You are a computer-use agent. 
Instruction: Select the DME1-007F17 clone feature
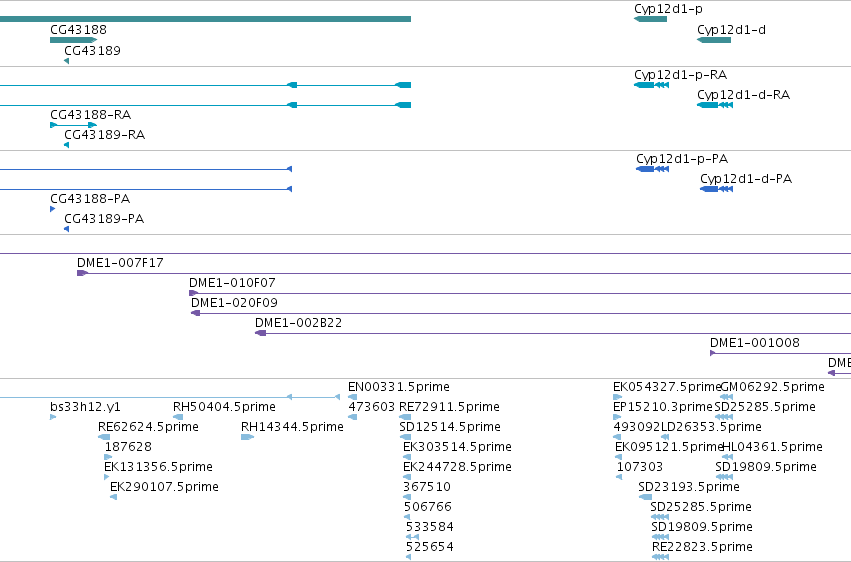[464, 273]
